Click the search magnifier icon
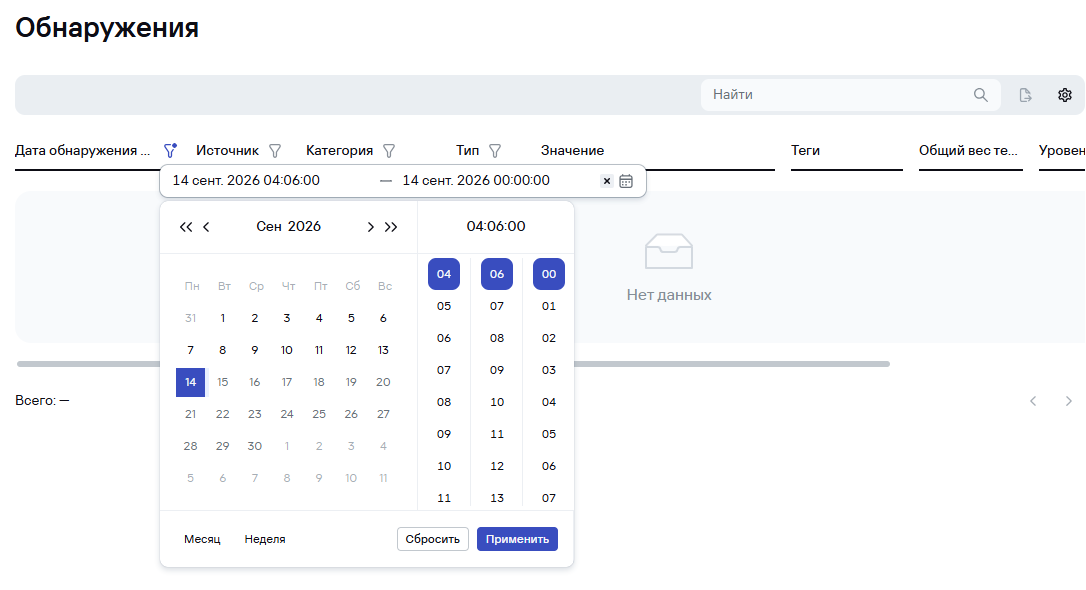This screenshot has width=1086, height=590. (x=981, y=95)
